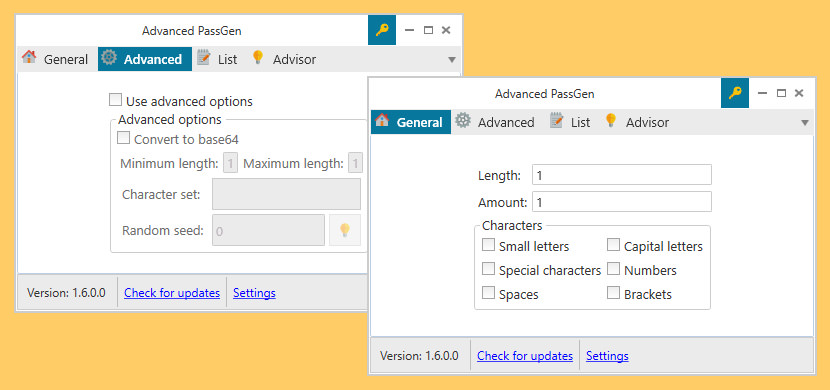
Task: Click the Minimum length field
Action: coord(230,163)
